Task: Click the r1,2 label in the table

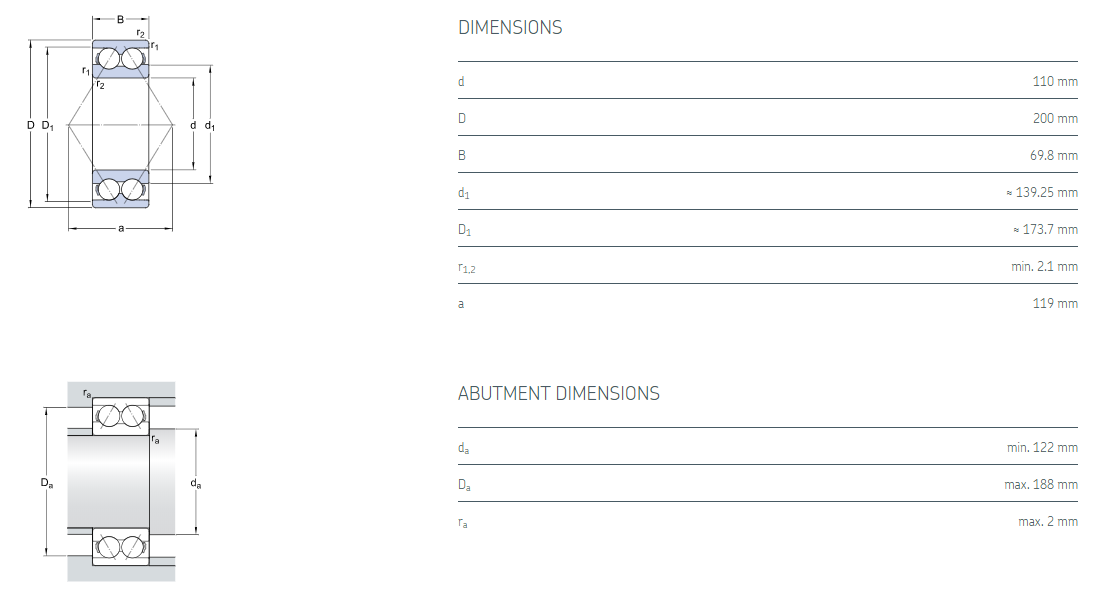Action: 468,267
